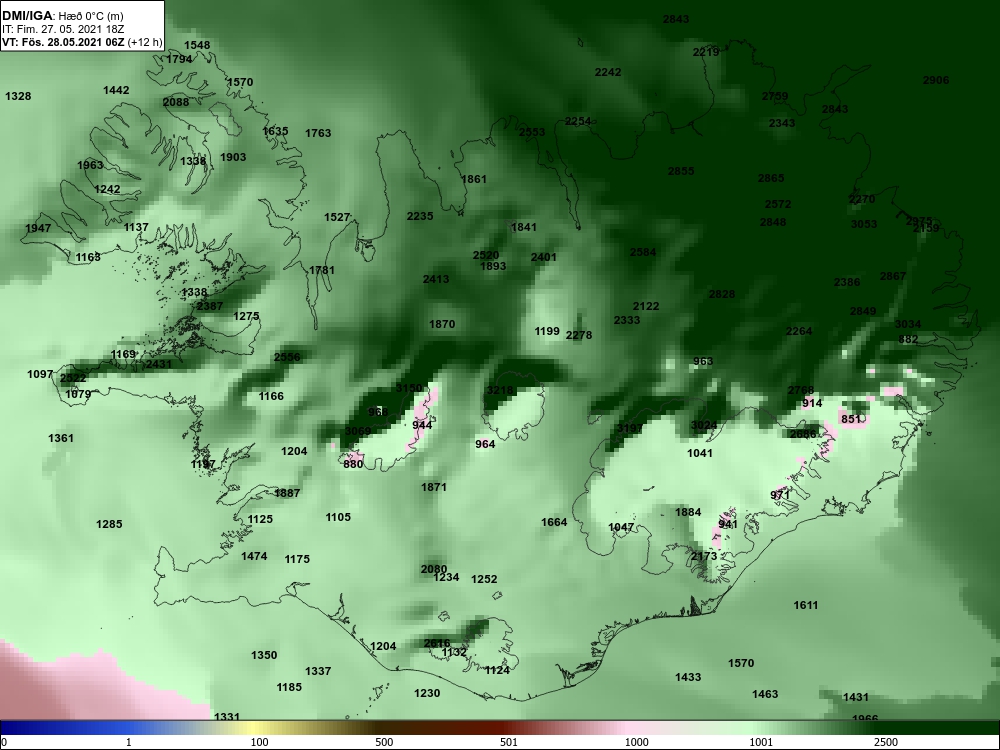Click the map value 1794
Viewport: 1000px width, 750px height.
[x=179, y=59]
